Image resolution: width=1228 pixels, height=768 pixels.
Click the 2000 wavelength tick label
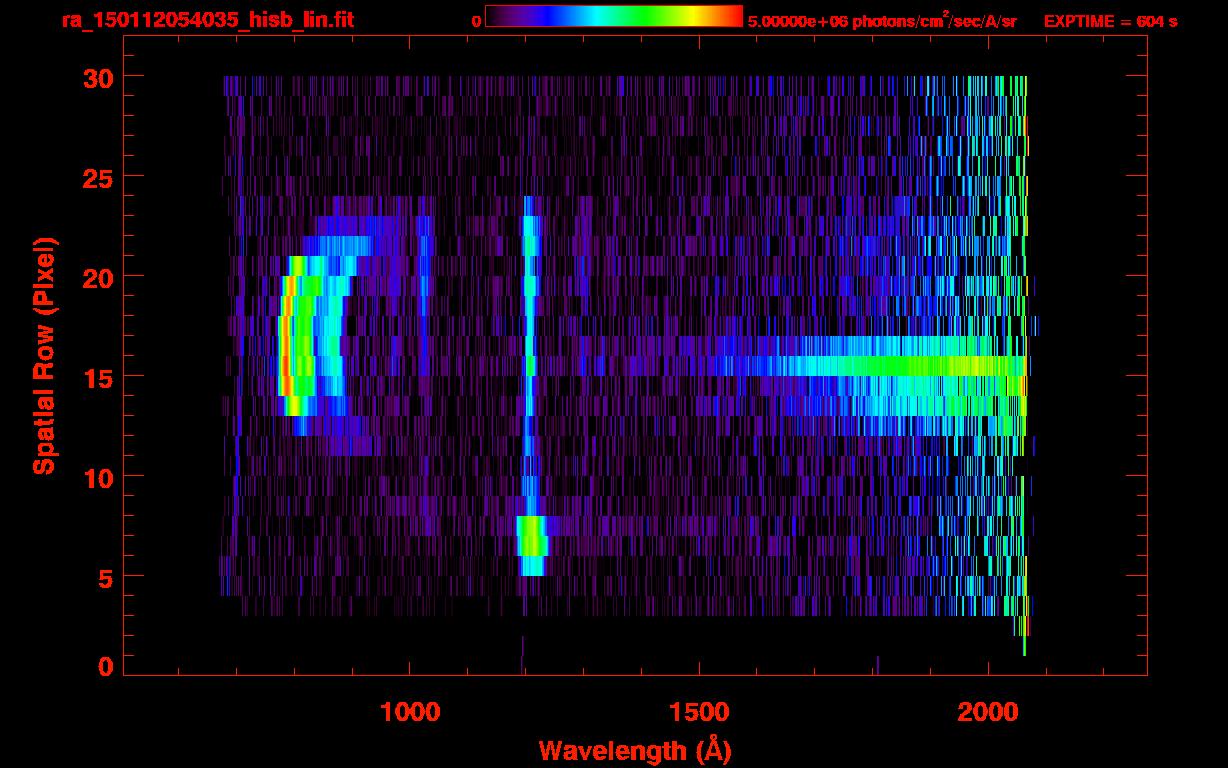(988, 712)
